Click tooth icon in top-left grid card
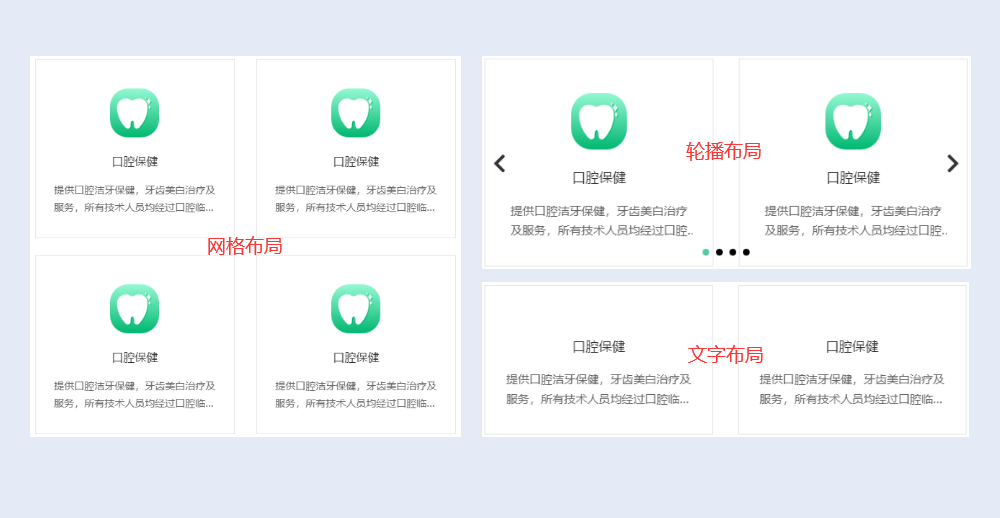 coord(135,113)
